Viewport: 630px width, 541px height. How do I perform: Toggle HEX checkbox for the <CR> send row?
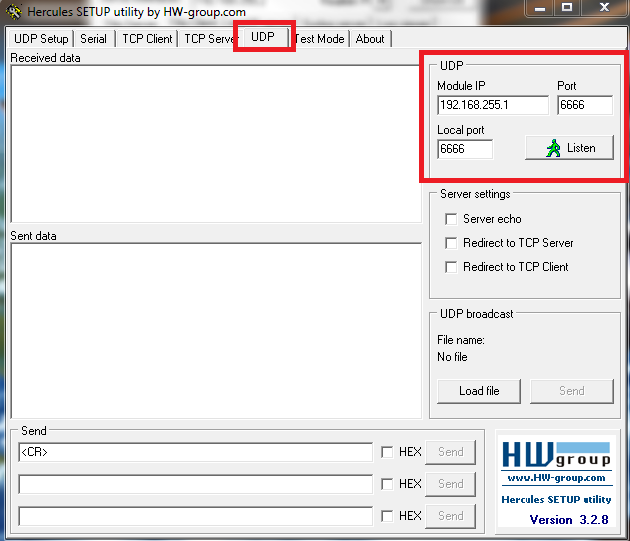coord(387,452)
